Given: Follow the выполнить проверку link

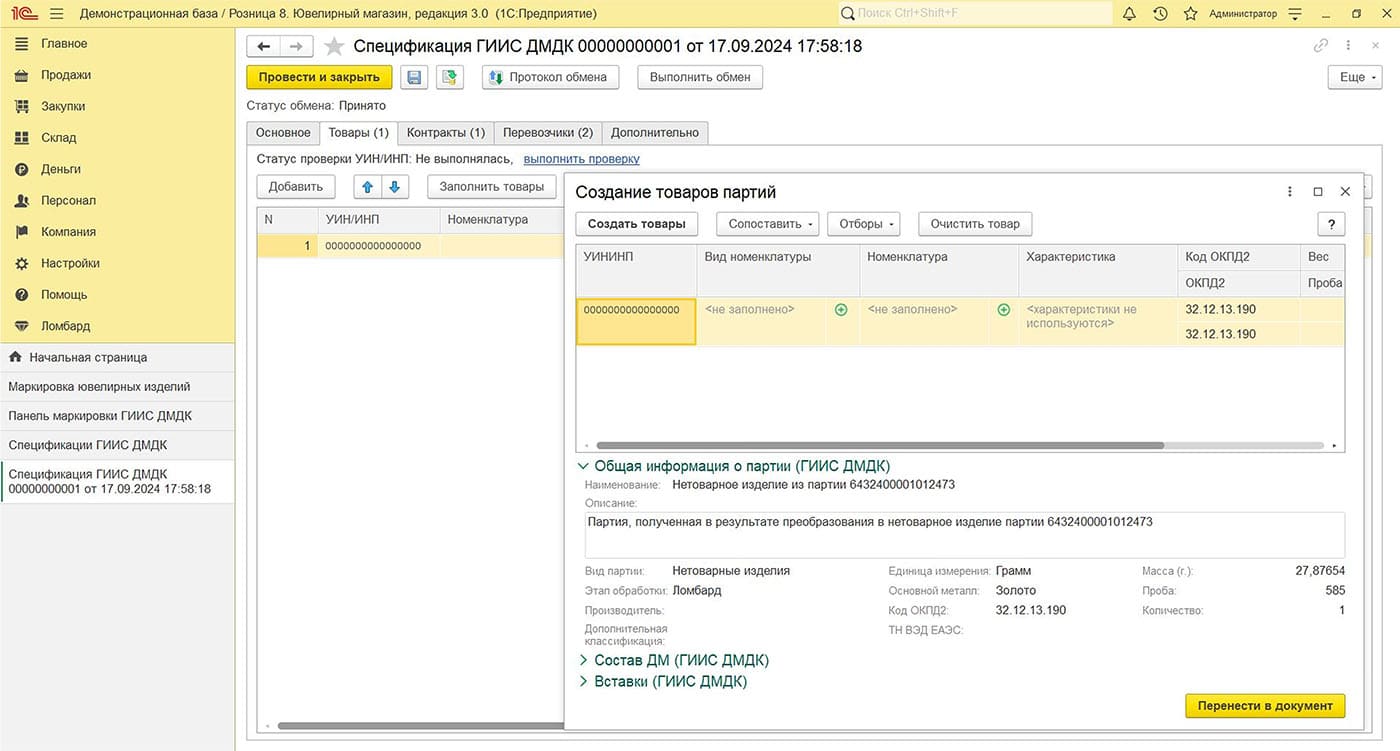Looking at the screenshot, I should coord(582,159).
